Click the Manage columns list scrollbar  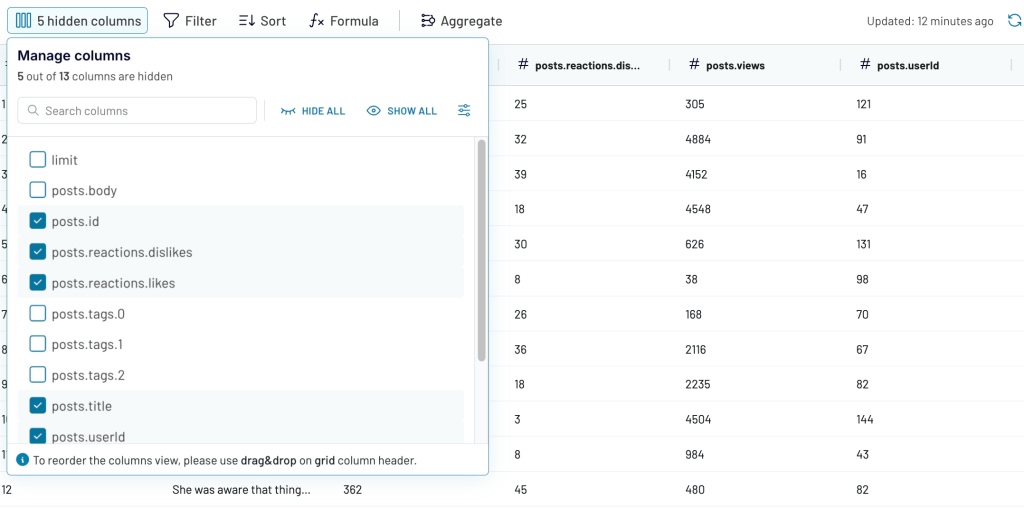coord(481,250)
